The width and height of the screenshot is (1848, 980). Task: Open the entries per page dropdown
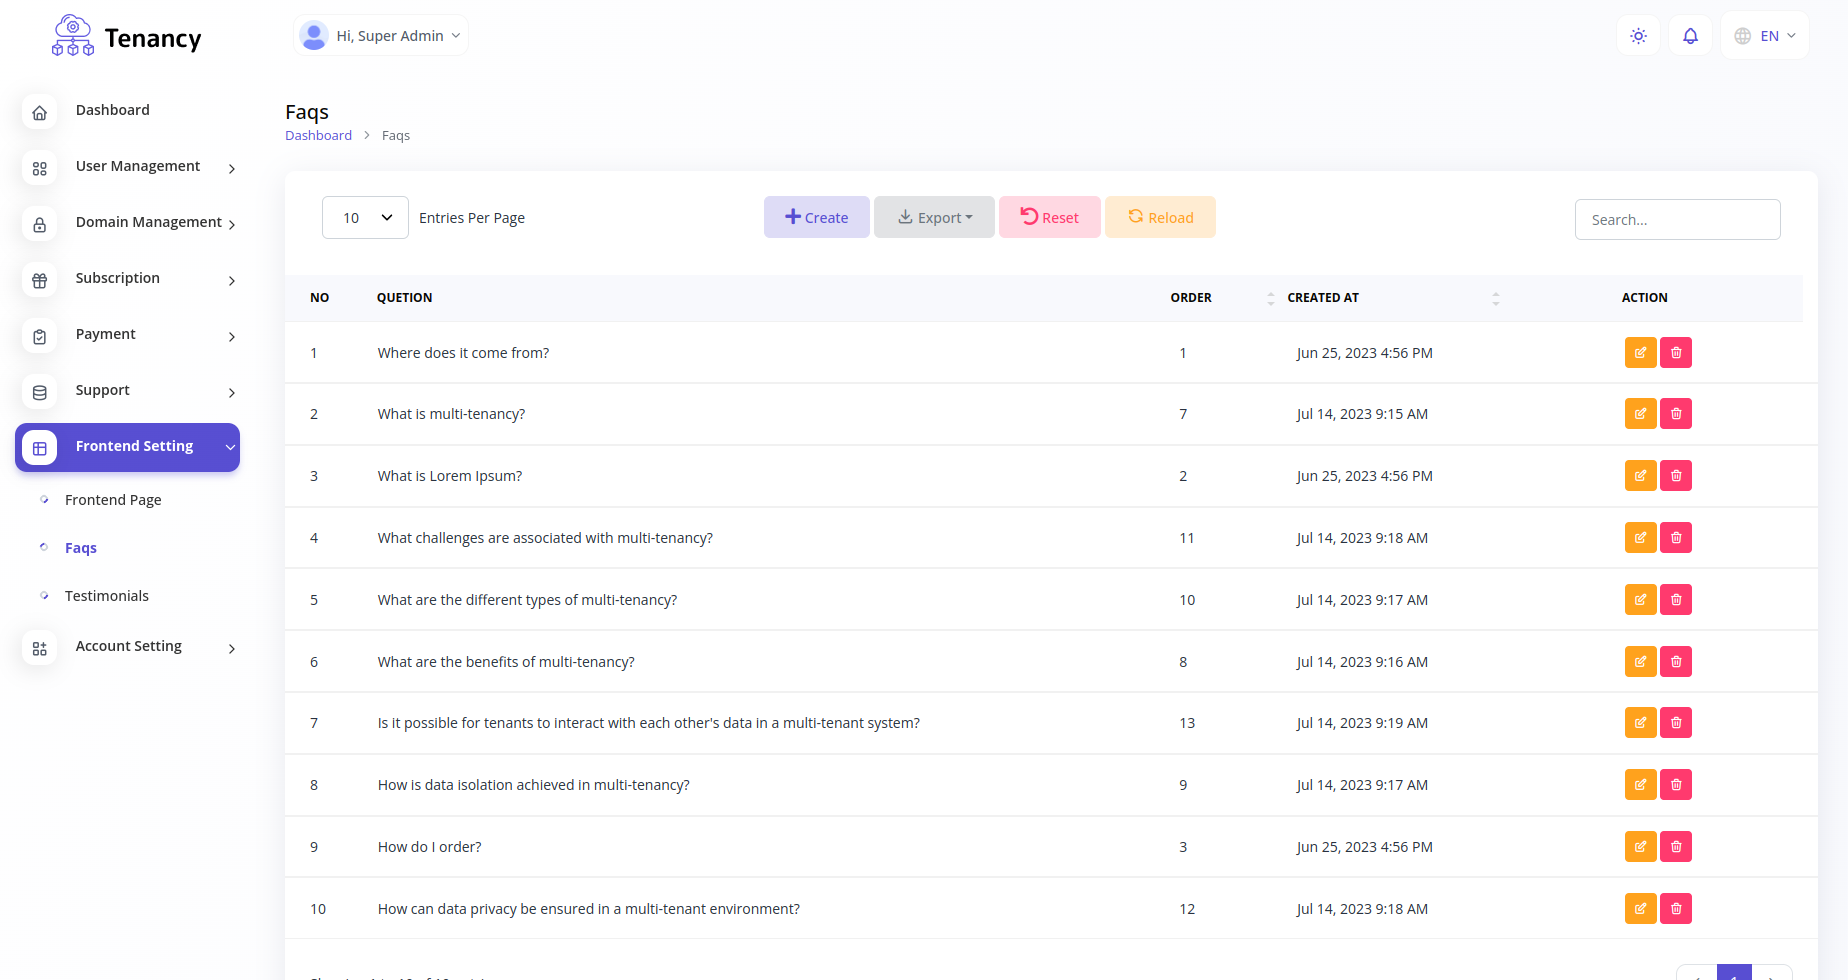pos(365,218)
